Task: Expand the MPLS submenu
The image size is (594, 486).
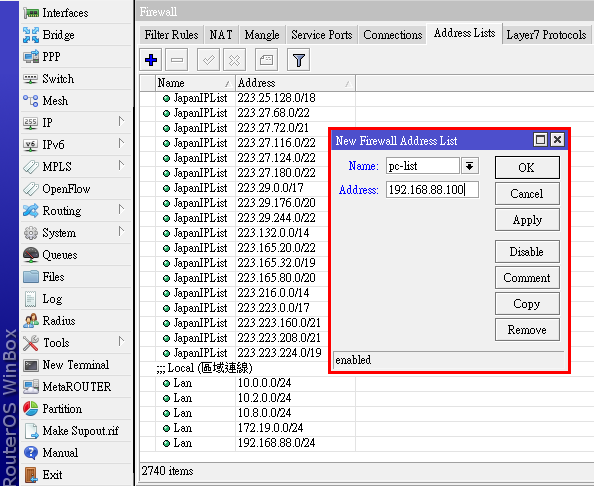Action: tap(121, 166)
